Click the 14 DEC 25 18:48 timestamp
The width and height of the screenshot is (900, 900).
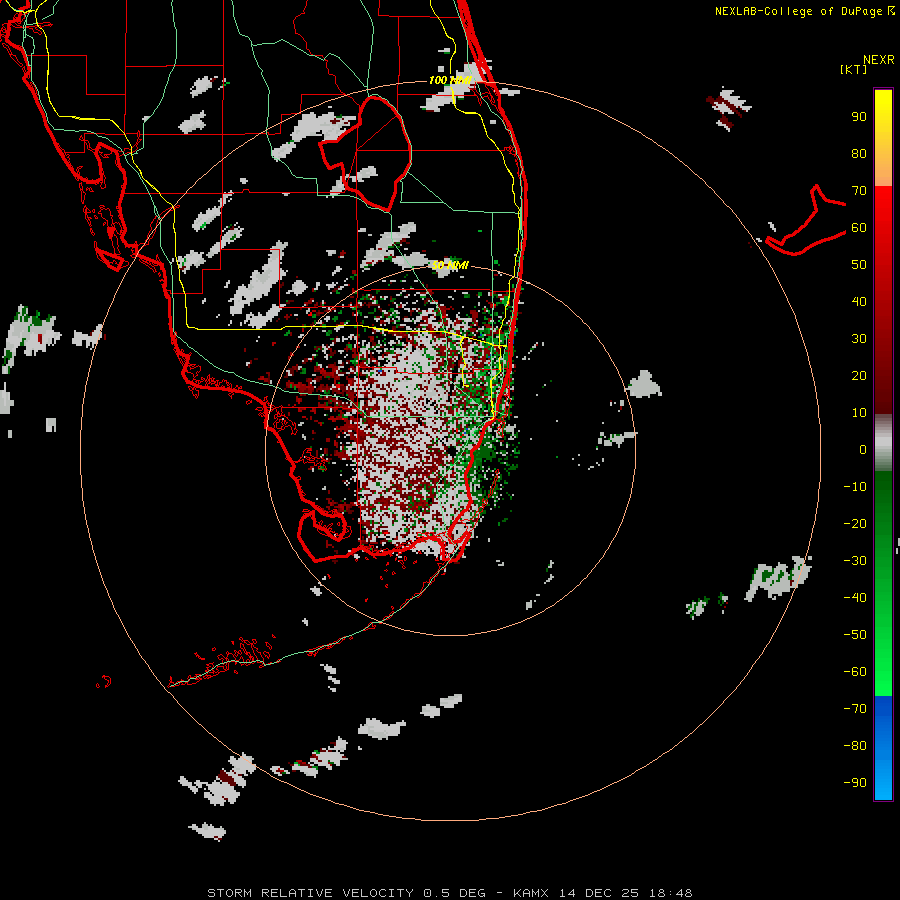(x=626, y=893)
